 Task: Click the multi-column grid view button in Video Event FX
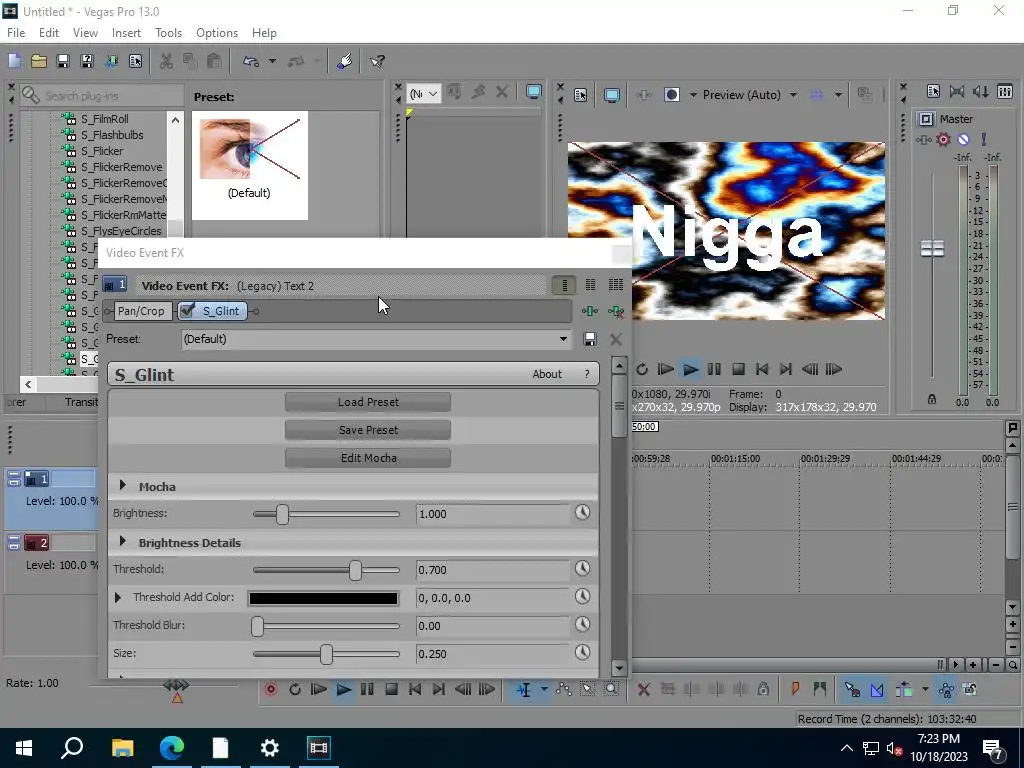(615, 285)
